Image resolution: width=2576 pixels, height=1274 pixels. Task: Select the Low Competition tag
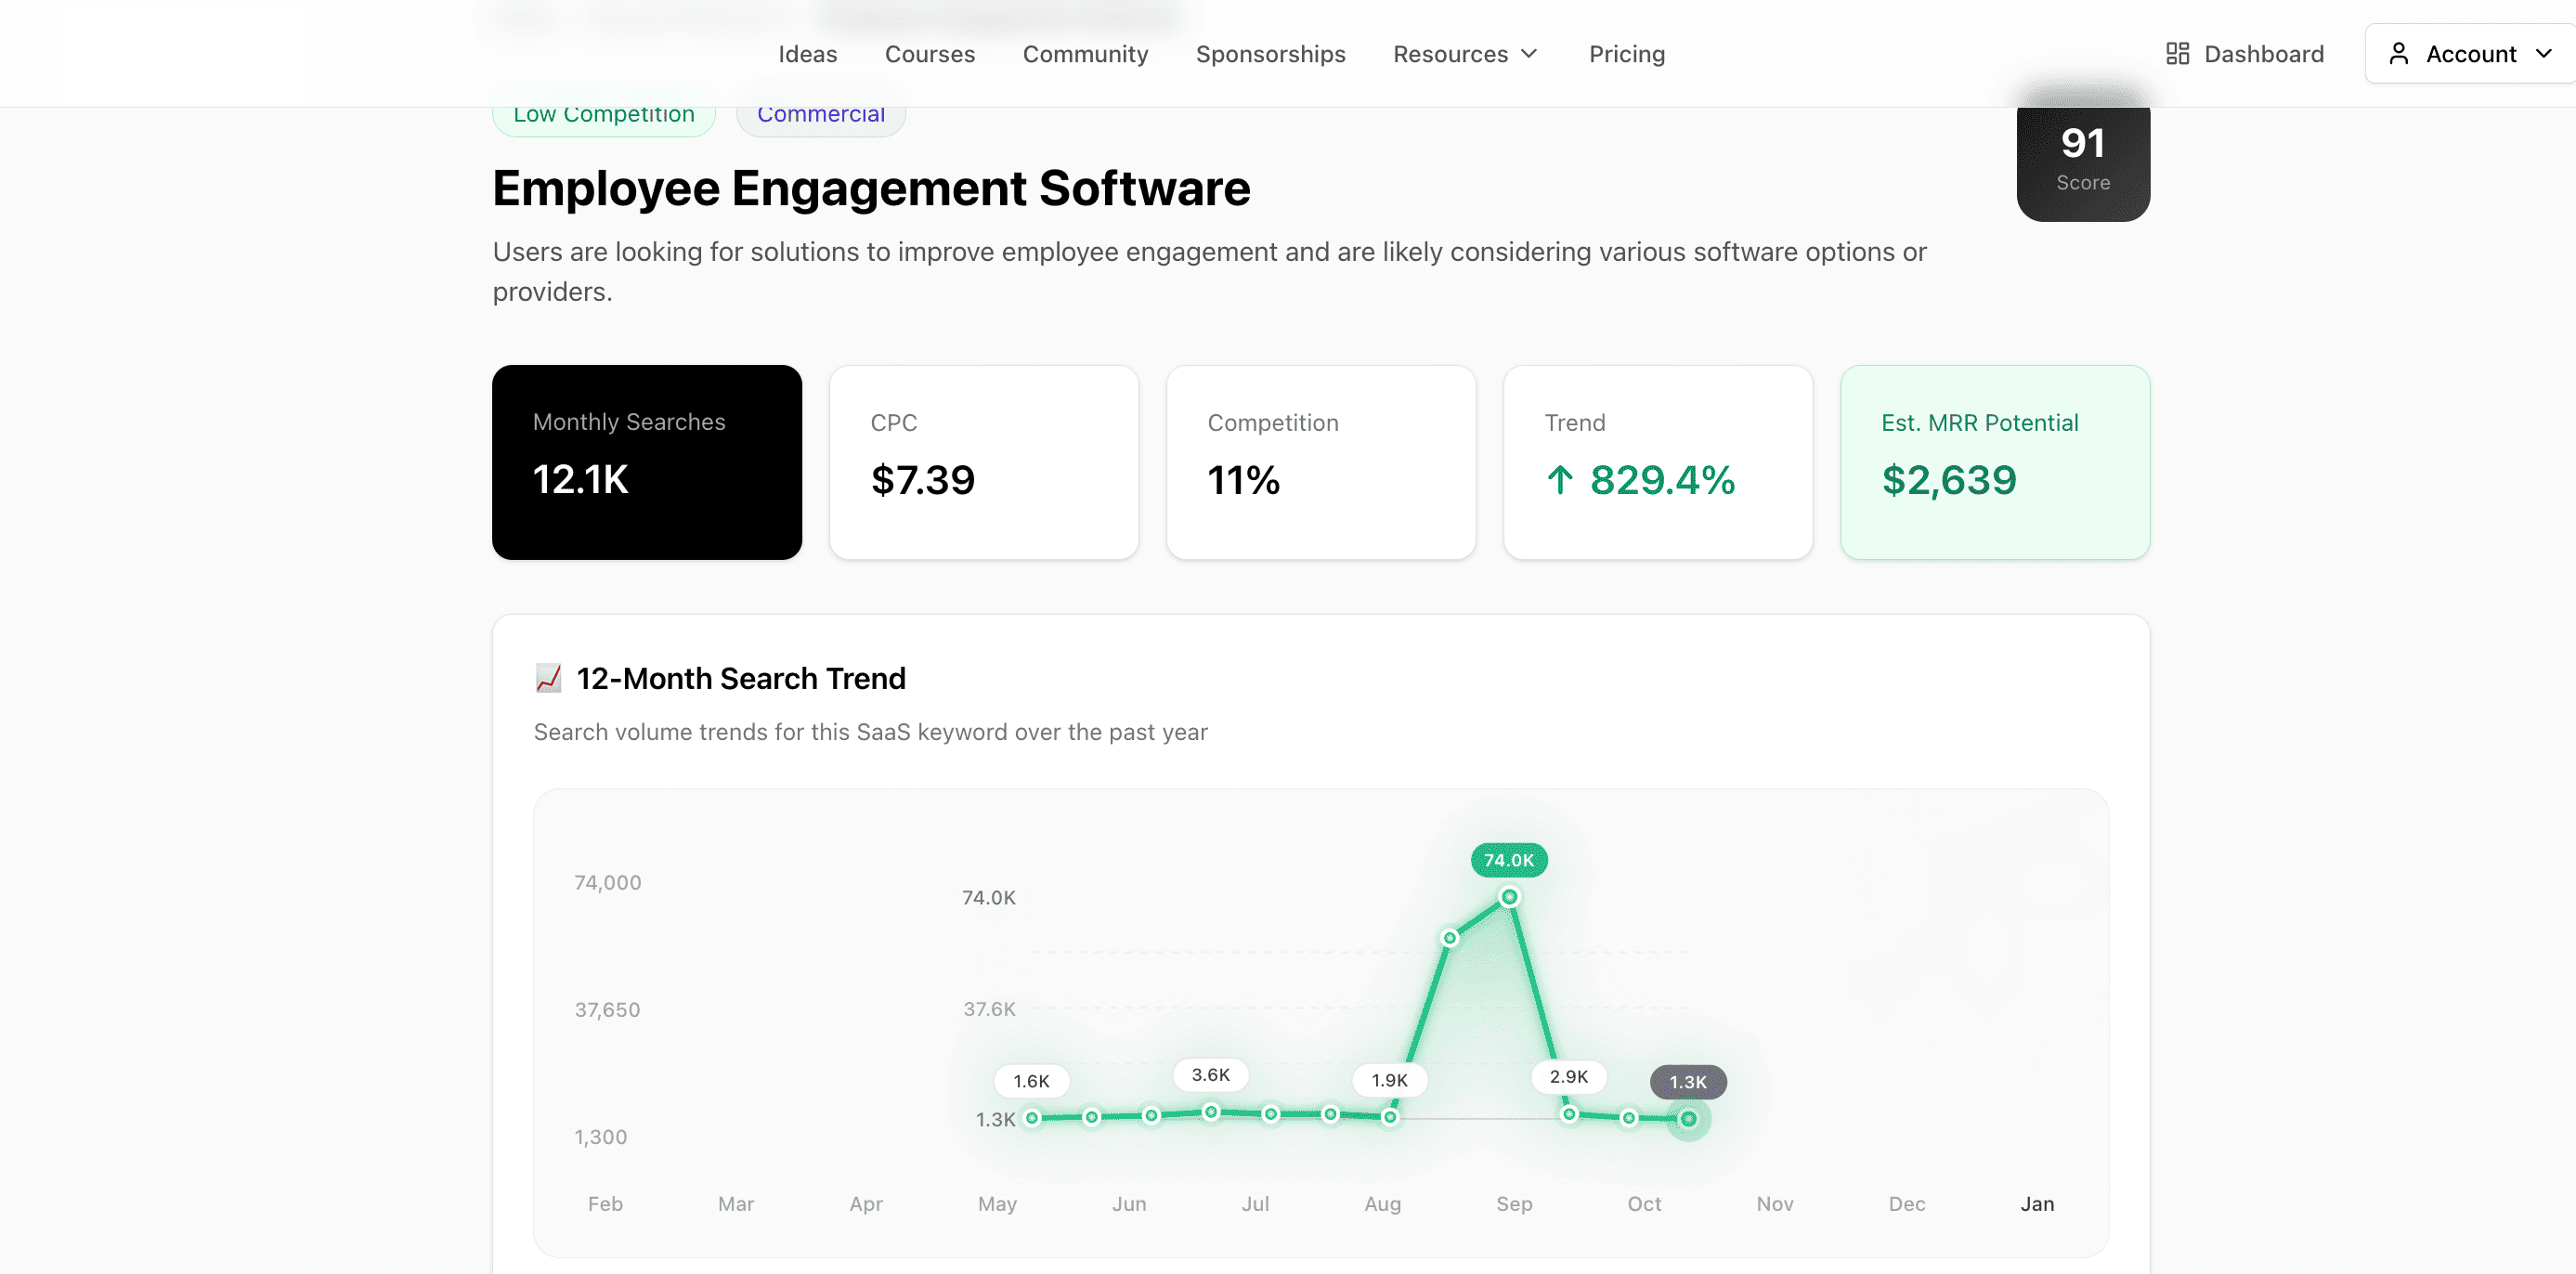pos(603,113)
